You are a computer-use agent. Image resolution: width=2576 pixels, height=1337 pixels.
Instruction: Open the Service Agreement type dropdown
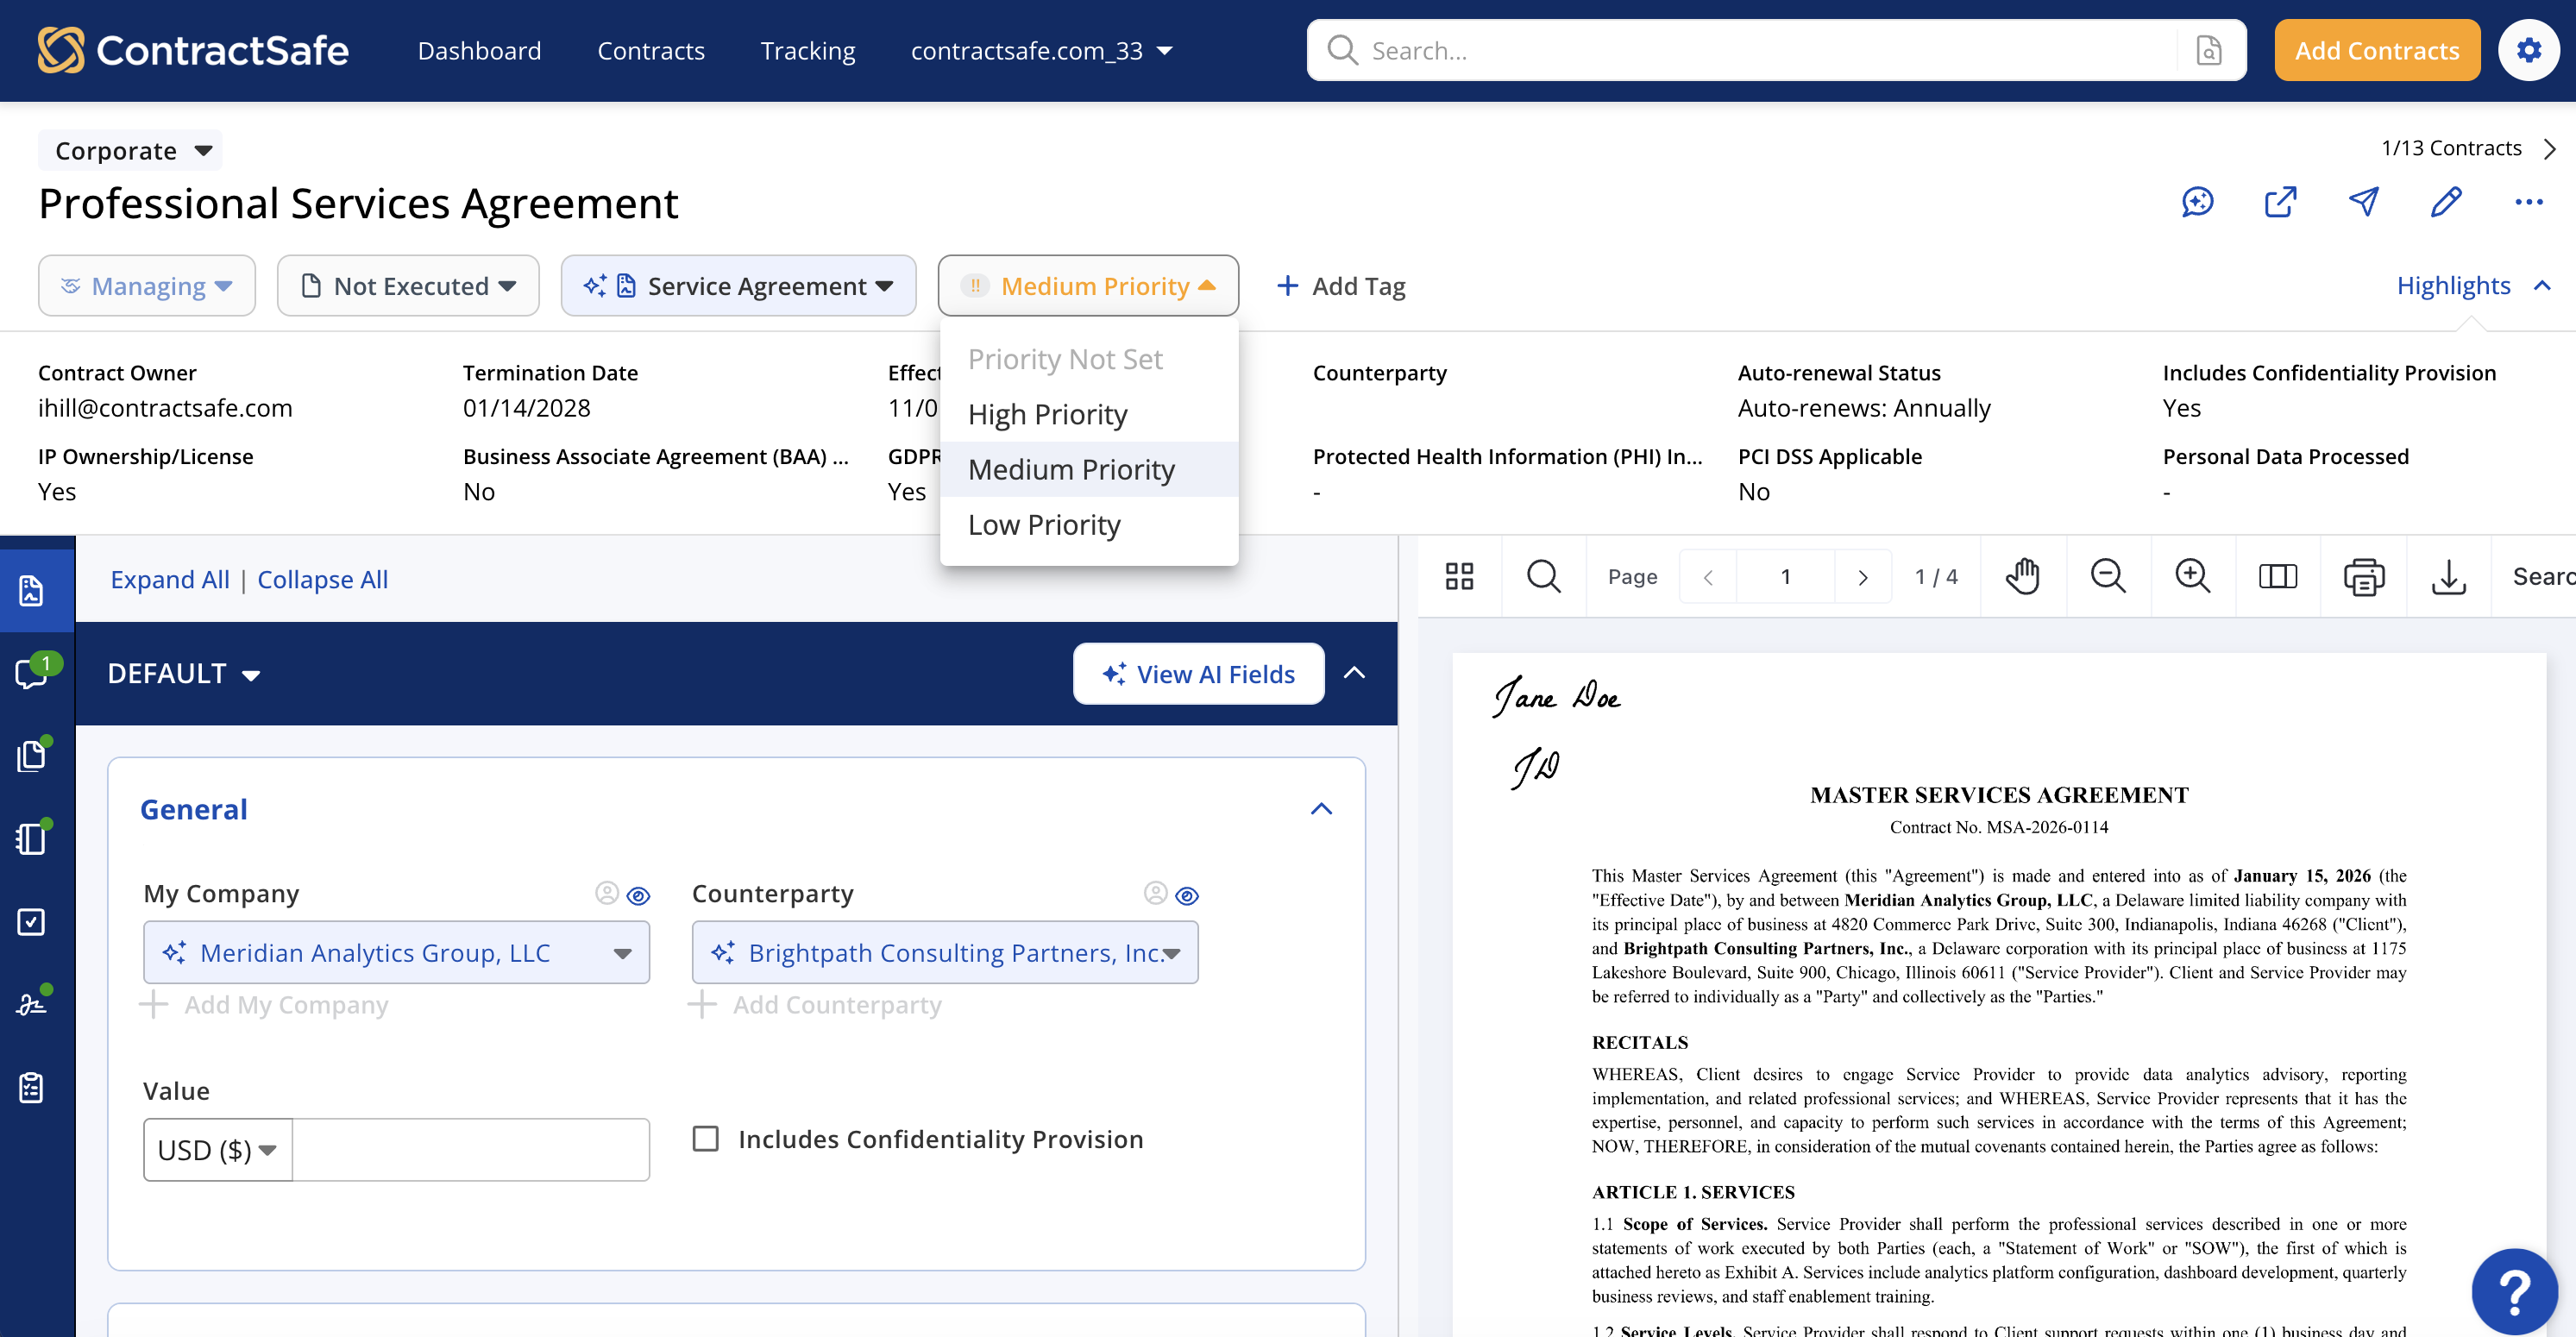pyautogui.click(x=738, y=286)
